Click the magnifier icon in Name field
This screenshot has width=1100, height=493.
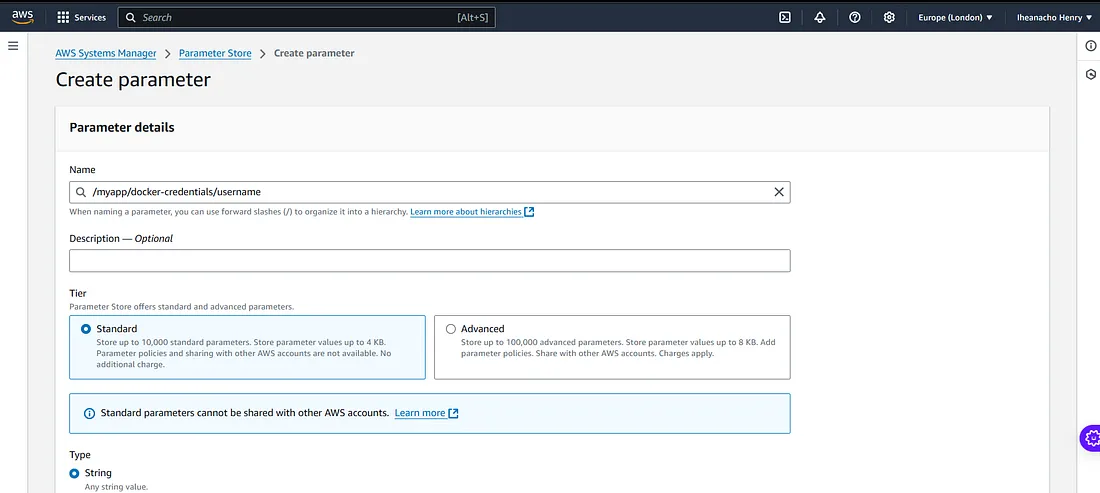tap(81, 192)
